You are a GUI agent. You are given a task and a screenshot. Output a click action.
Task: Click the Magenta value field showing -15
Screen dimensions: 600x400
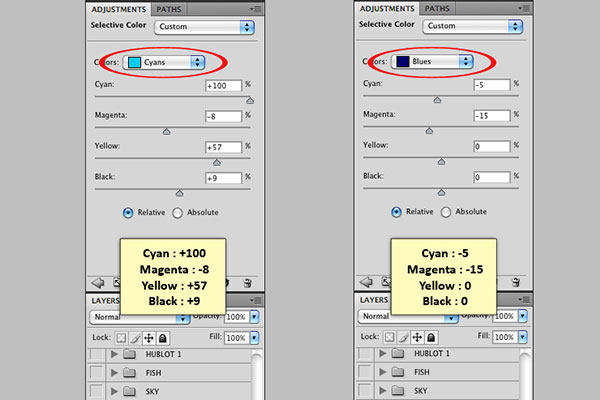click(492, 116)
